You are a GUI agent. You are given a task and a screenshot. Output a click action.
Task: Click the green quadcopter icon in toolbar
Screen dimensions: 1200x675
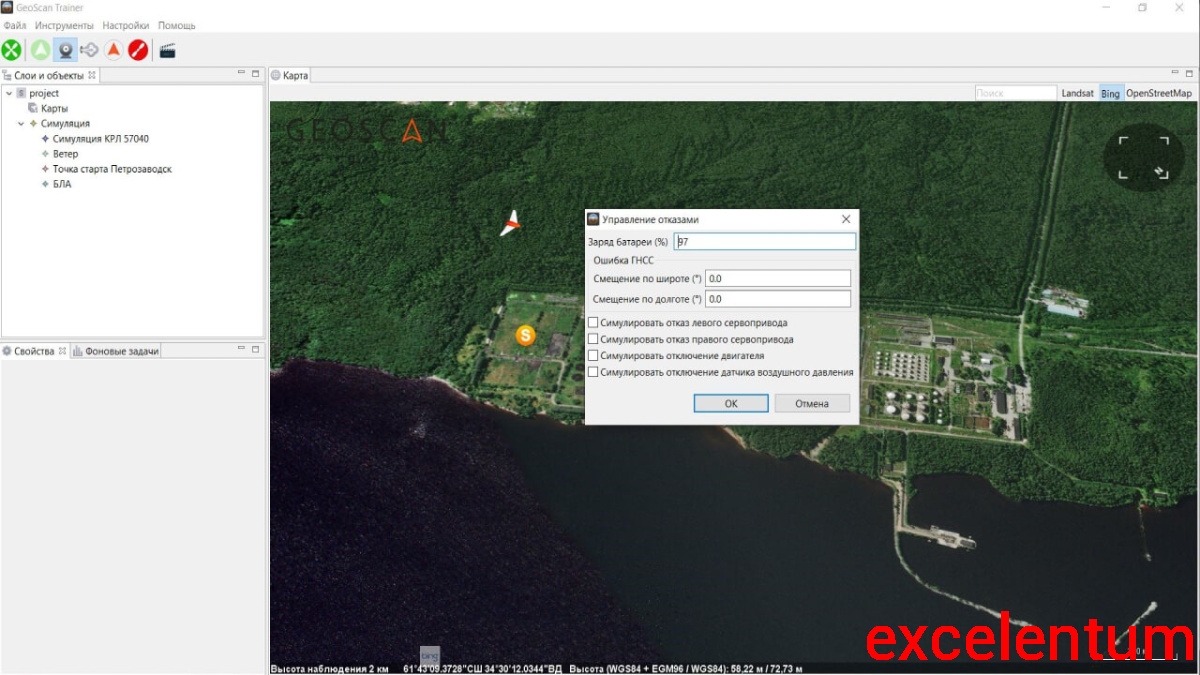(11, 50)
